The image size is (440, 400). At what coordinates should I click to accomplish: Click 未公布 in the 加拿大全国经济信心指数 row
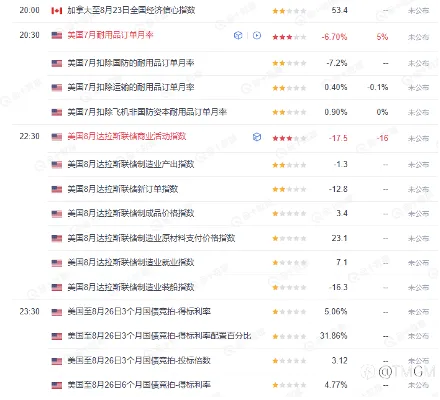(x=419, y=11)
